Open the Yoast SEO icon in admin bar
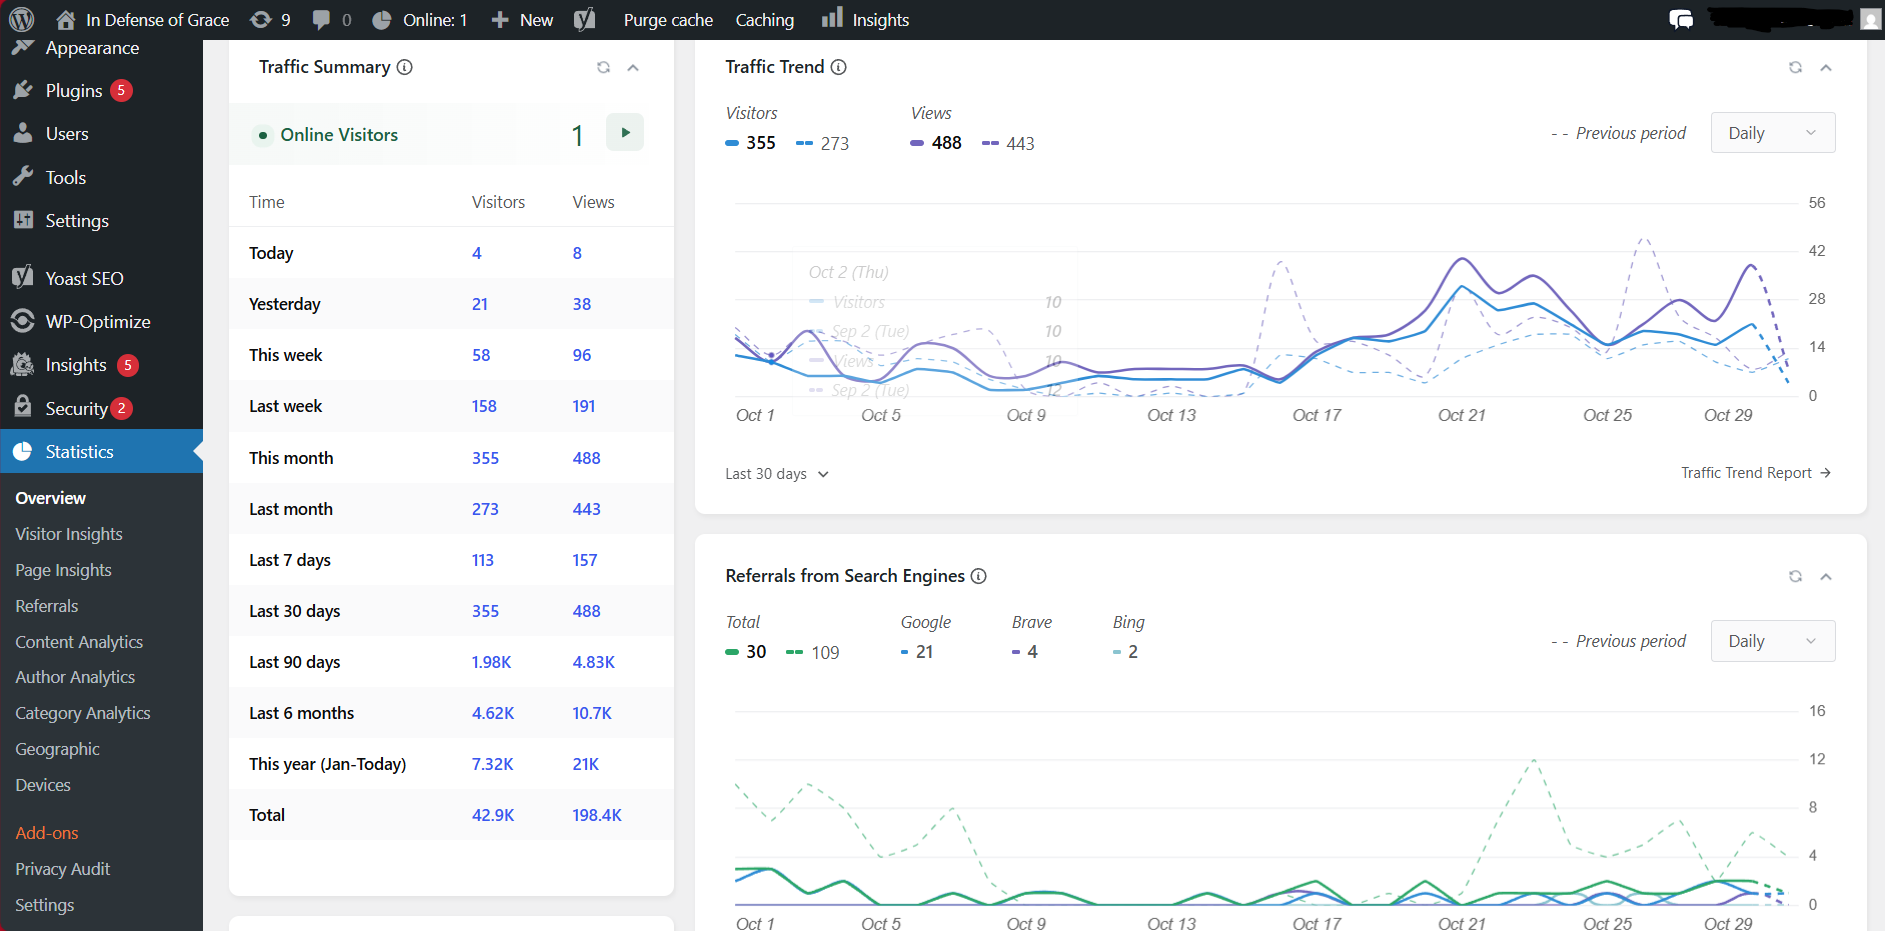The width and height of the screenshot is (1885, 931). [585, 19]
